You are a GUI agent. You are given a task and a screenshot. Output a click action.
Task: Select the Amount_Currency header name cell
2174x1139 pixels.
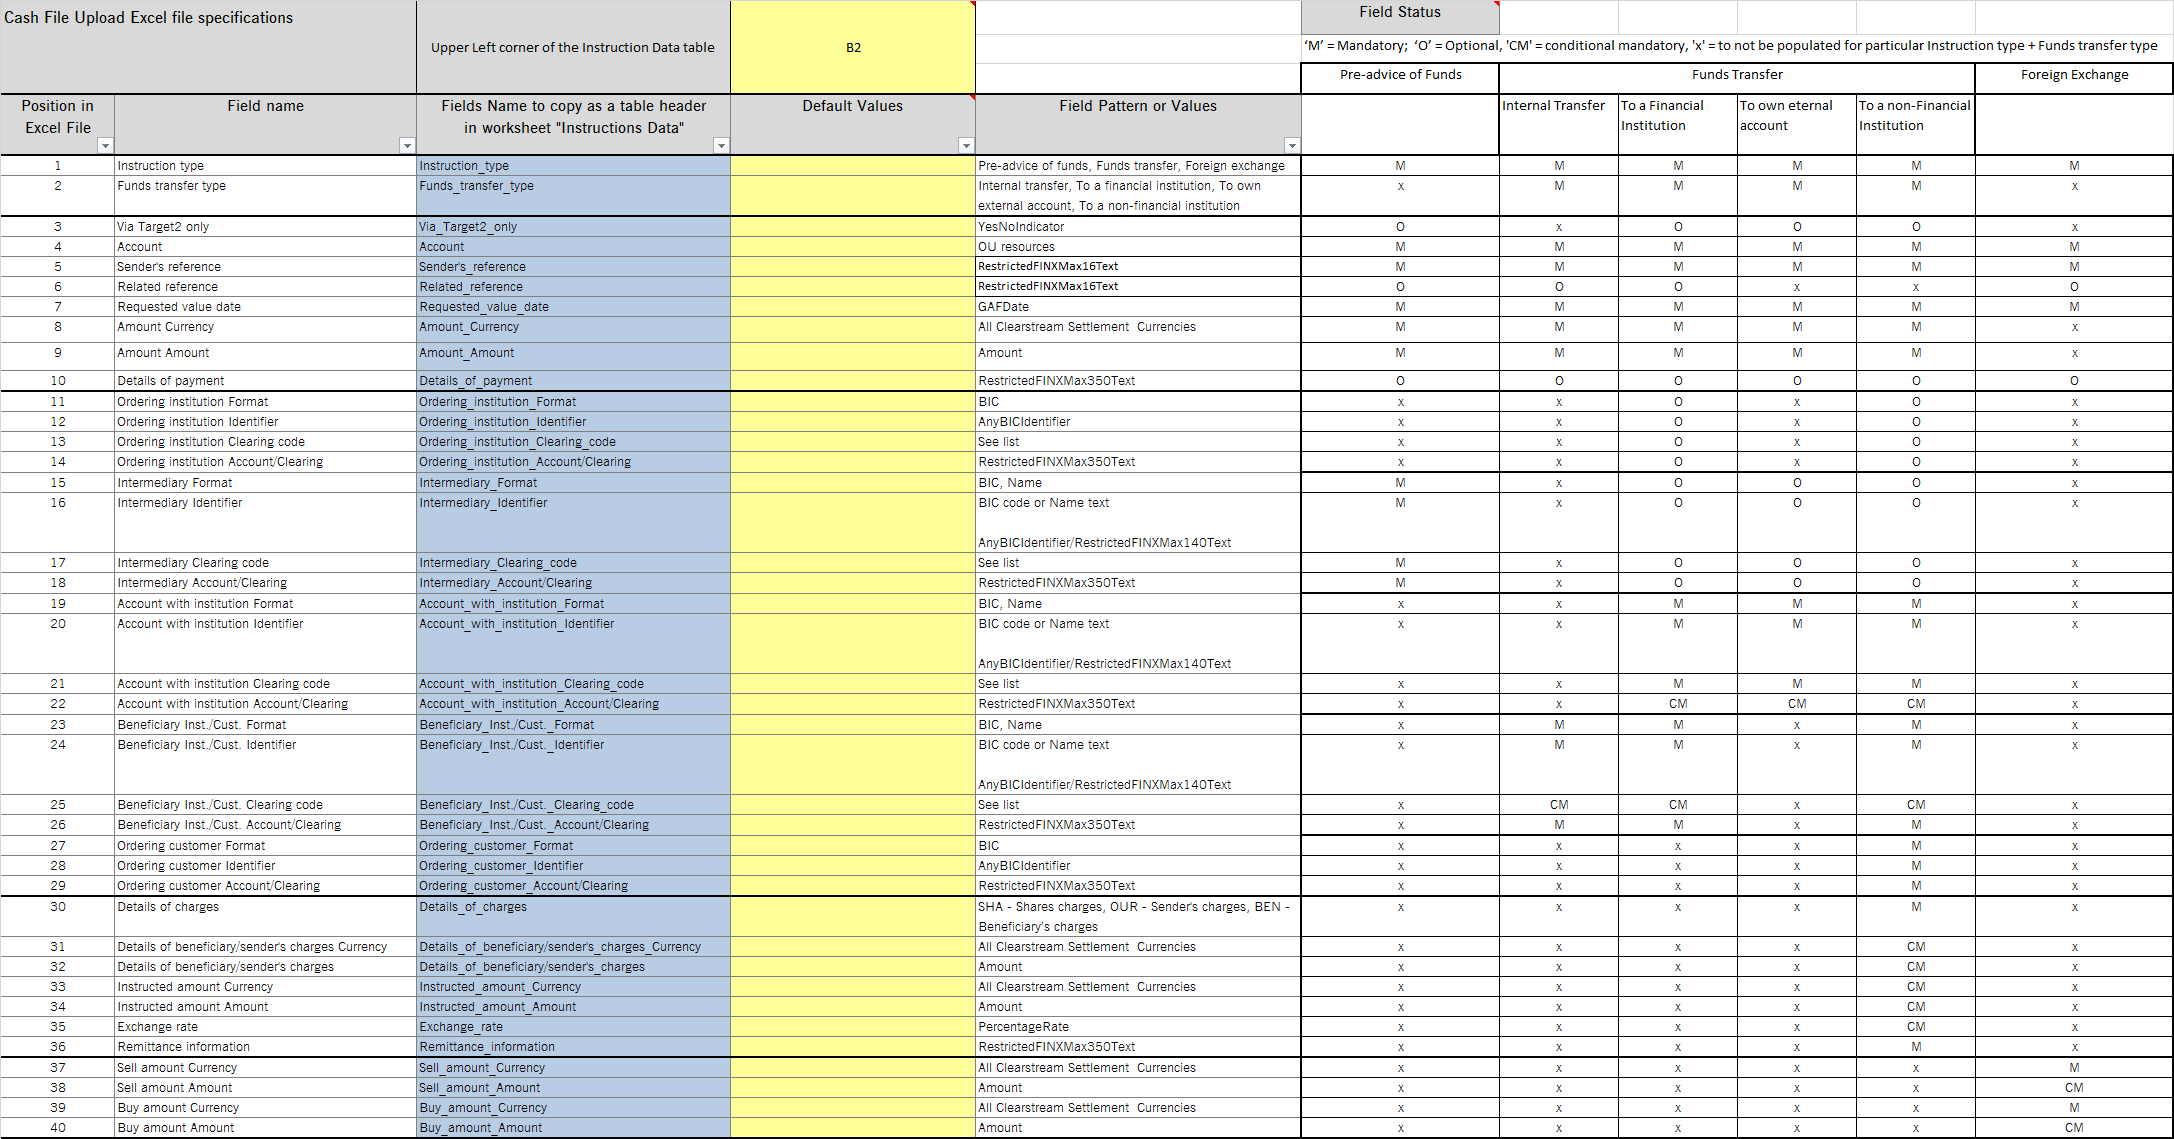click(573, 329)
